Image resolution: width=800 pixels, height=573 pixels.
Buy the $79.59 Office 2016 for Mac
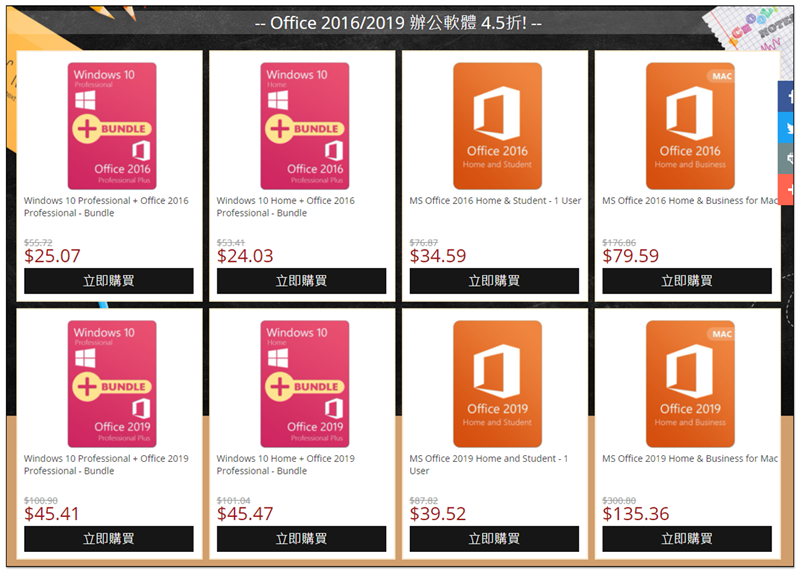coord(687,281)
